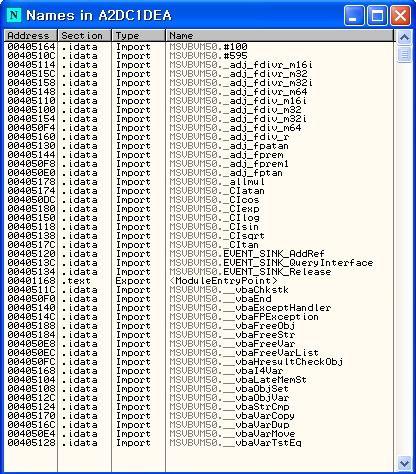Sort by the Section column header
The height and width of the screenshot is (474, 416).
85,36
